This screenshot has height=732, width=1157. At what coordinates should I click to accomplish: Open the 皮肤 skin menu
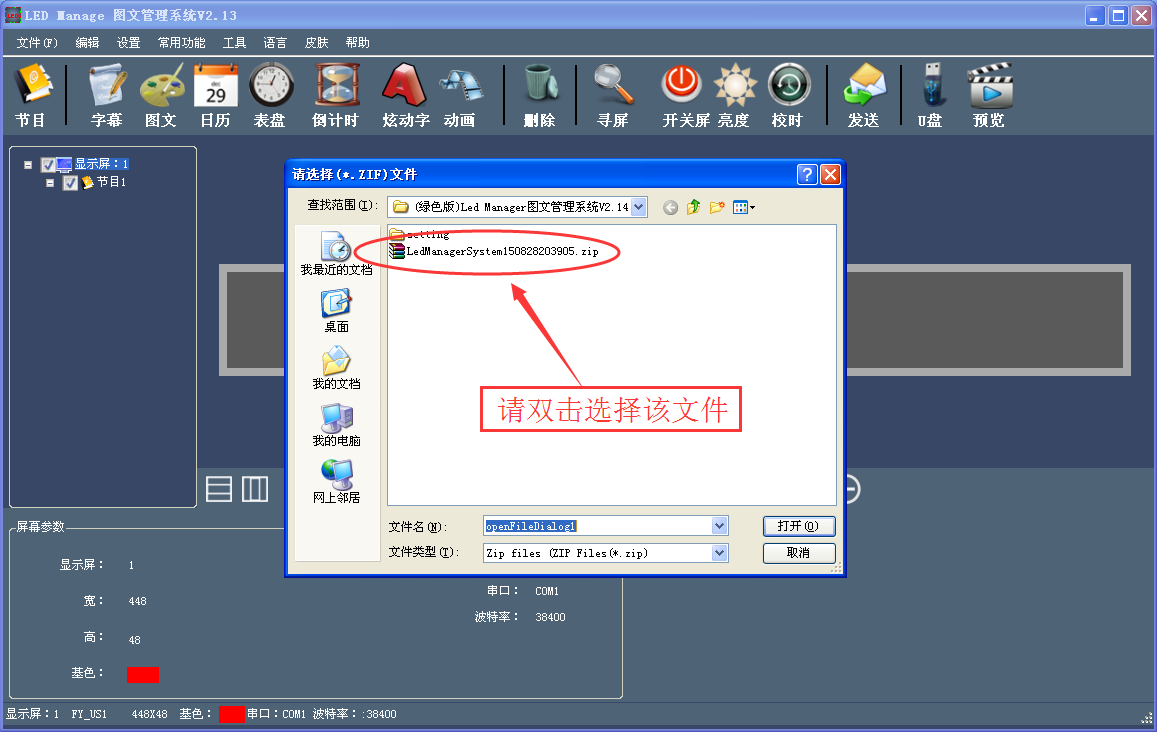(316, 43)
